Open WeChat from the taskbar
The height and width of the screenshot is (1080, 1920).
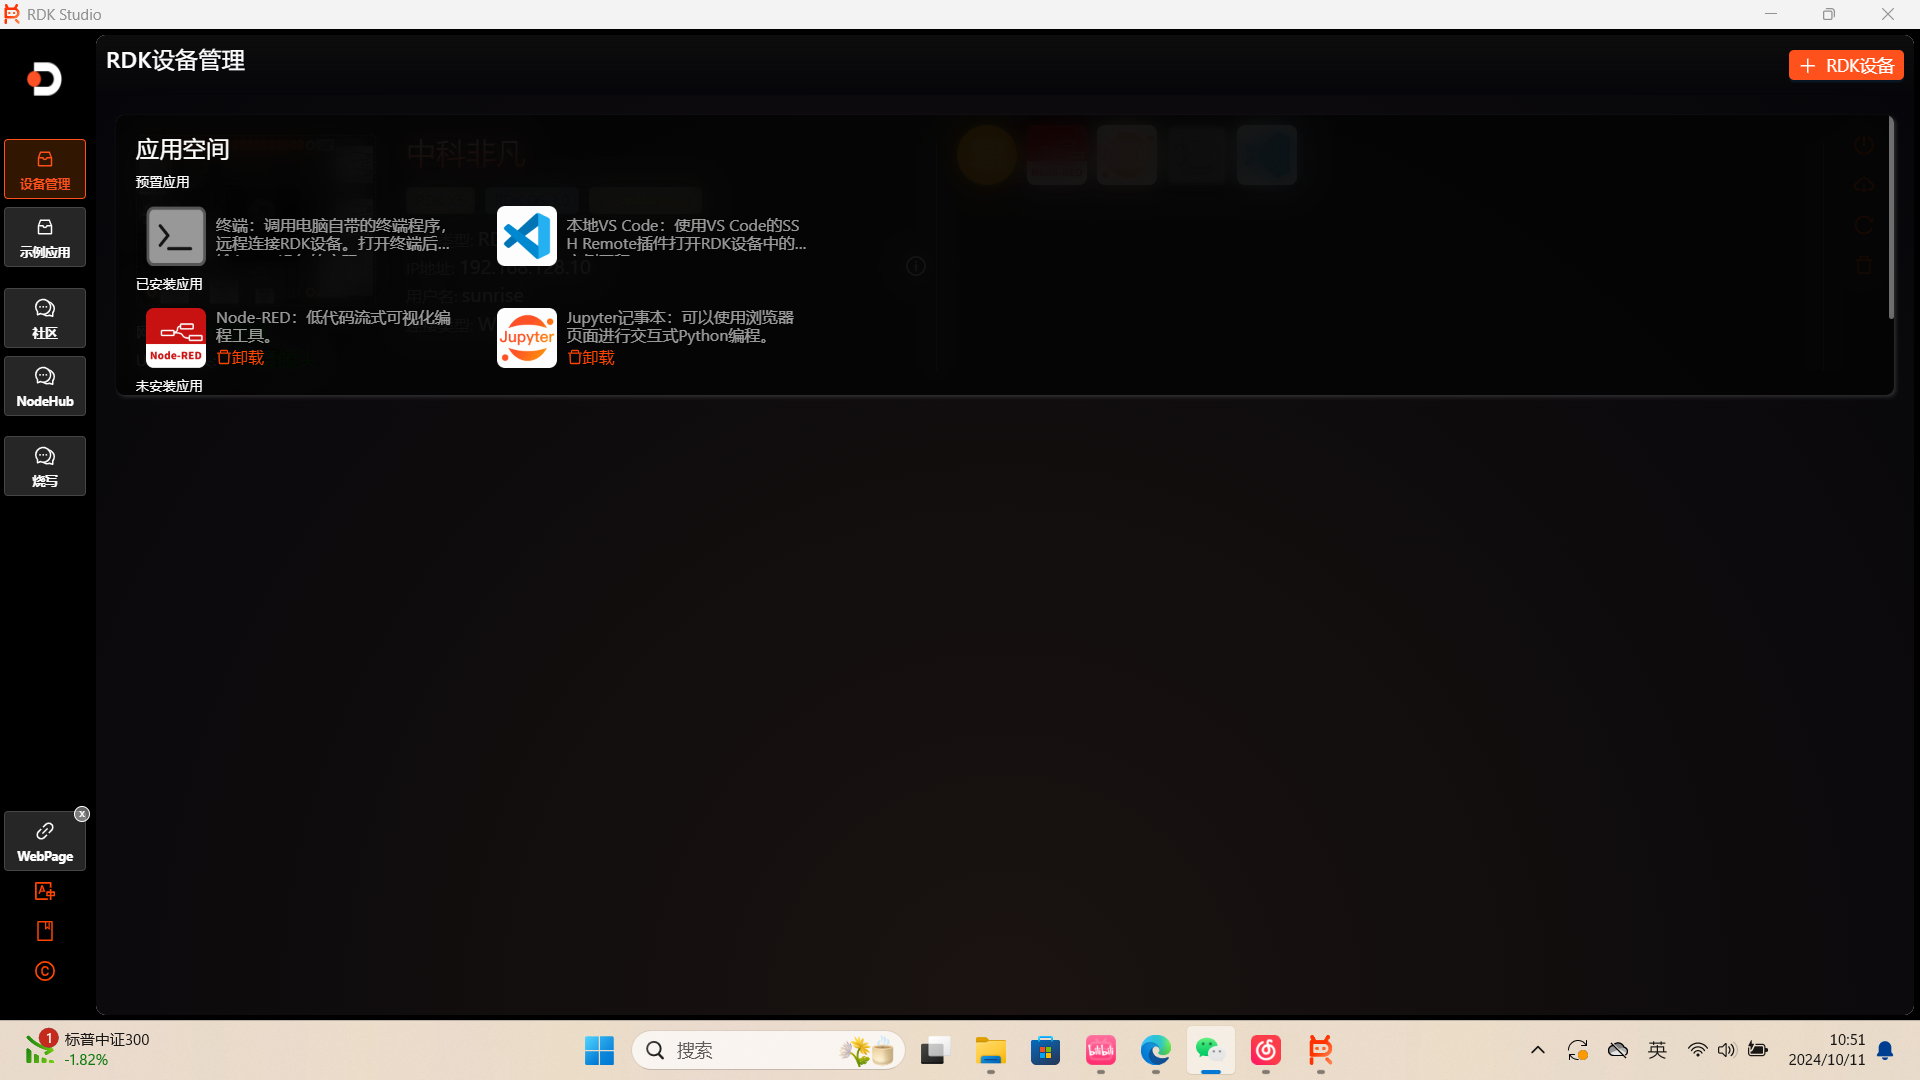click(1210, 1050)
